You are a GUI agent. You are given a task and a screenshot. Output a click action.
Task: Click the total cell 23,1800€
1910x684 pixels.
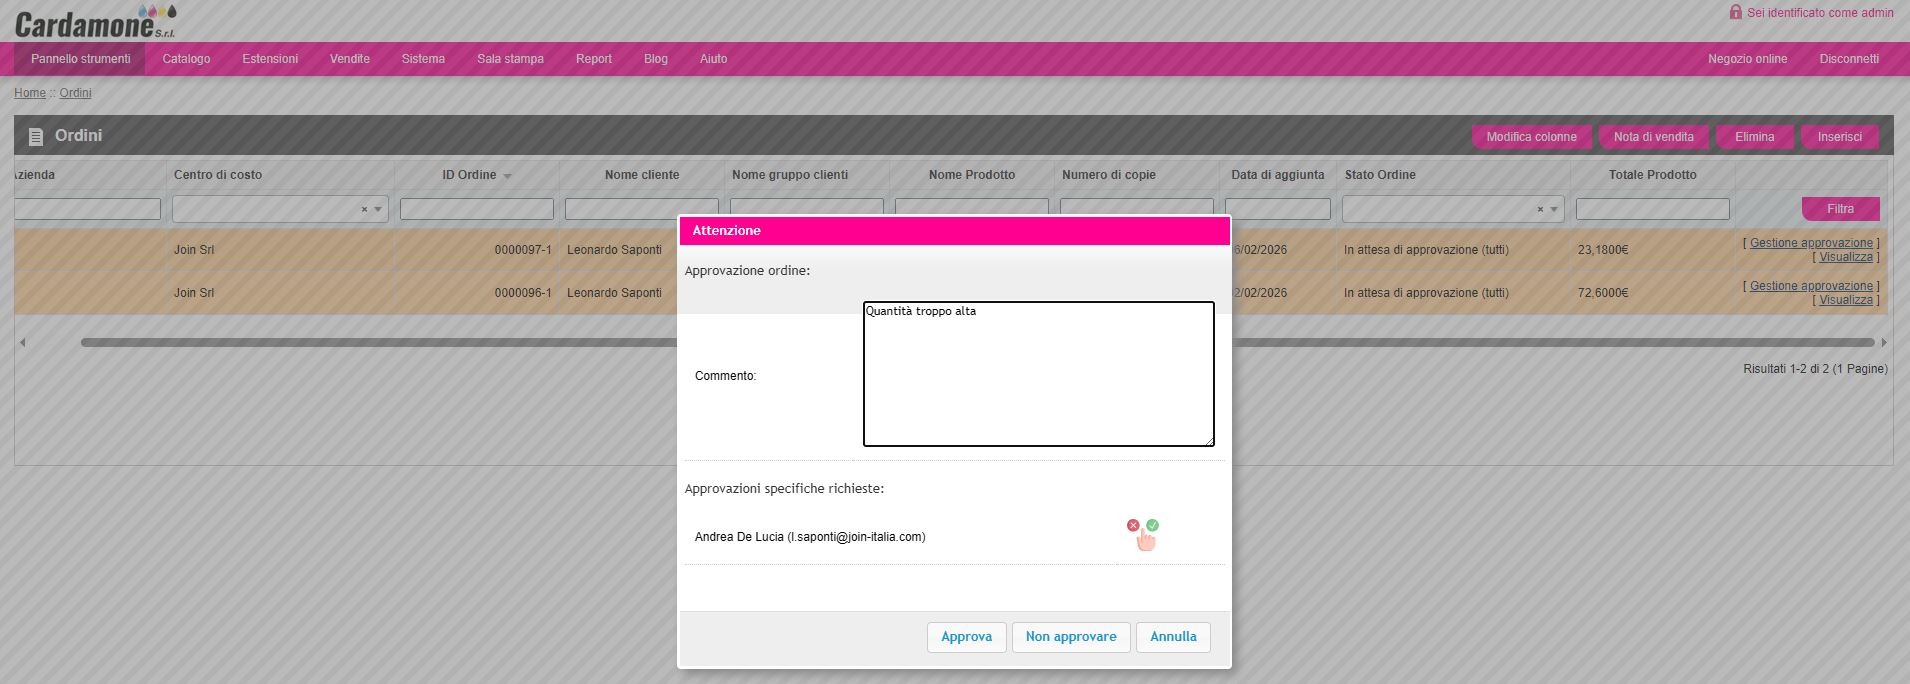(x=1603, y=250)
